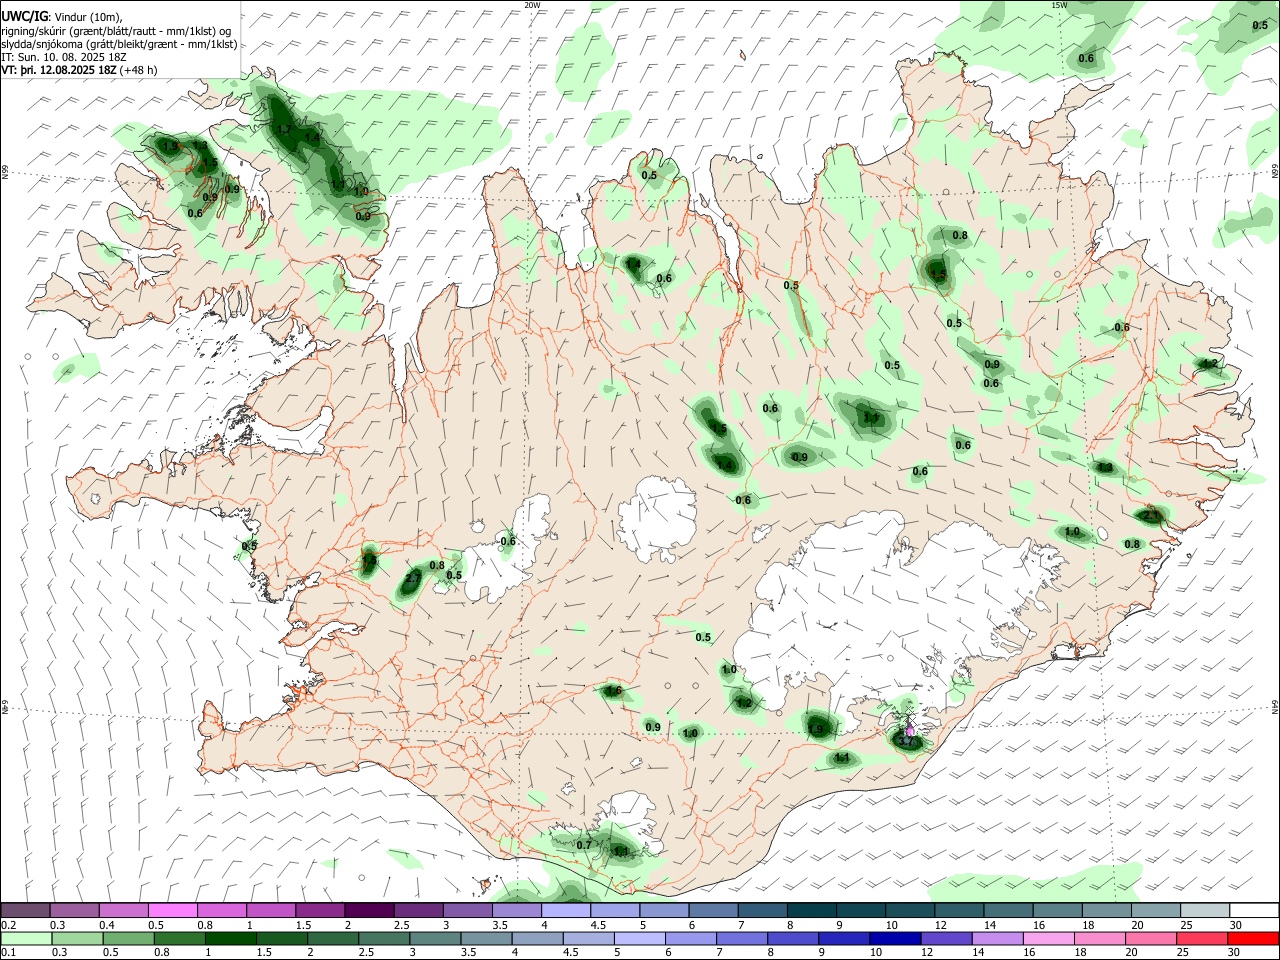Screen dimensions: 1280x960
Task: Click the "0.5" value over the sea northeast of Iceland
Action: (x=1260, y=25)
